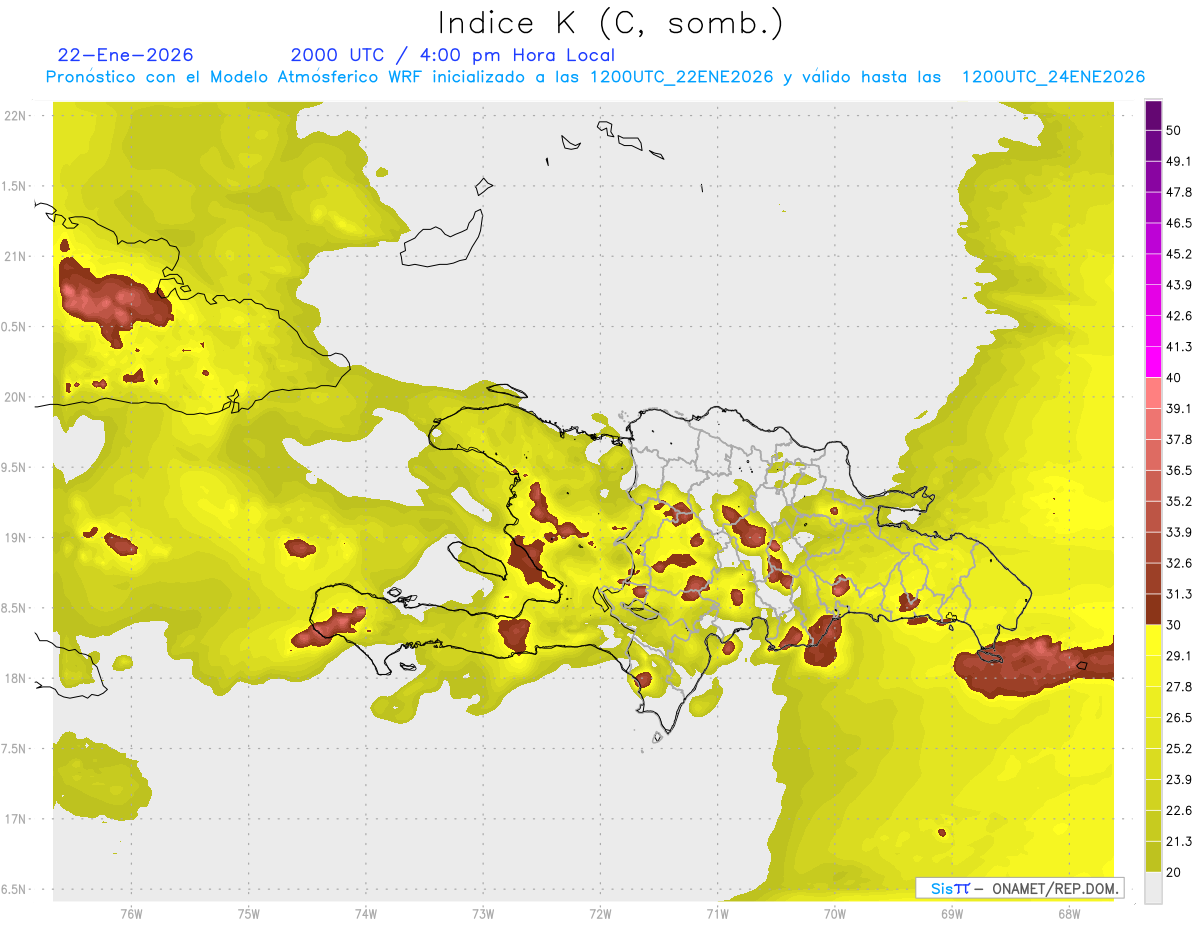Viewport: 1200px width, 927px height.
Task: Click the "19N" latitude label
Action: click(x=14, y=537)
